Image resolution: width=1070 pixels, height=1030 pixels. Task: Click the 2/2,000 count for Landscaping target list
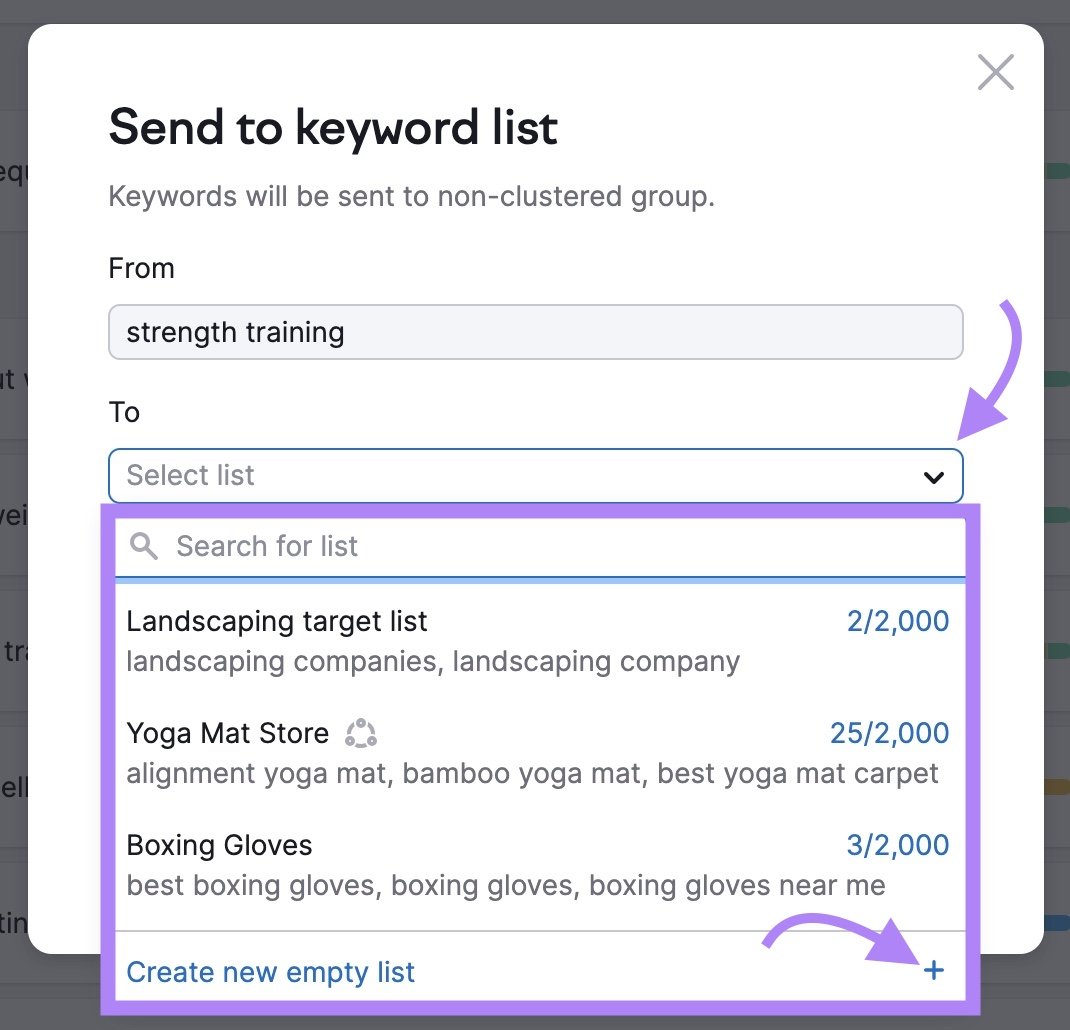point(897,621)
